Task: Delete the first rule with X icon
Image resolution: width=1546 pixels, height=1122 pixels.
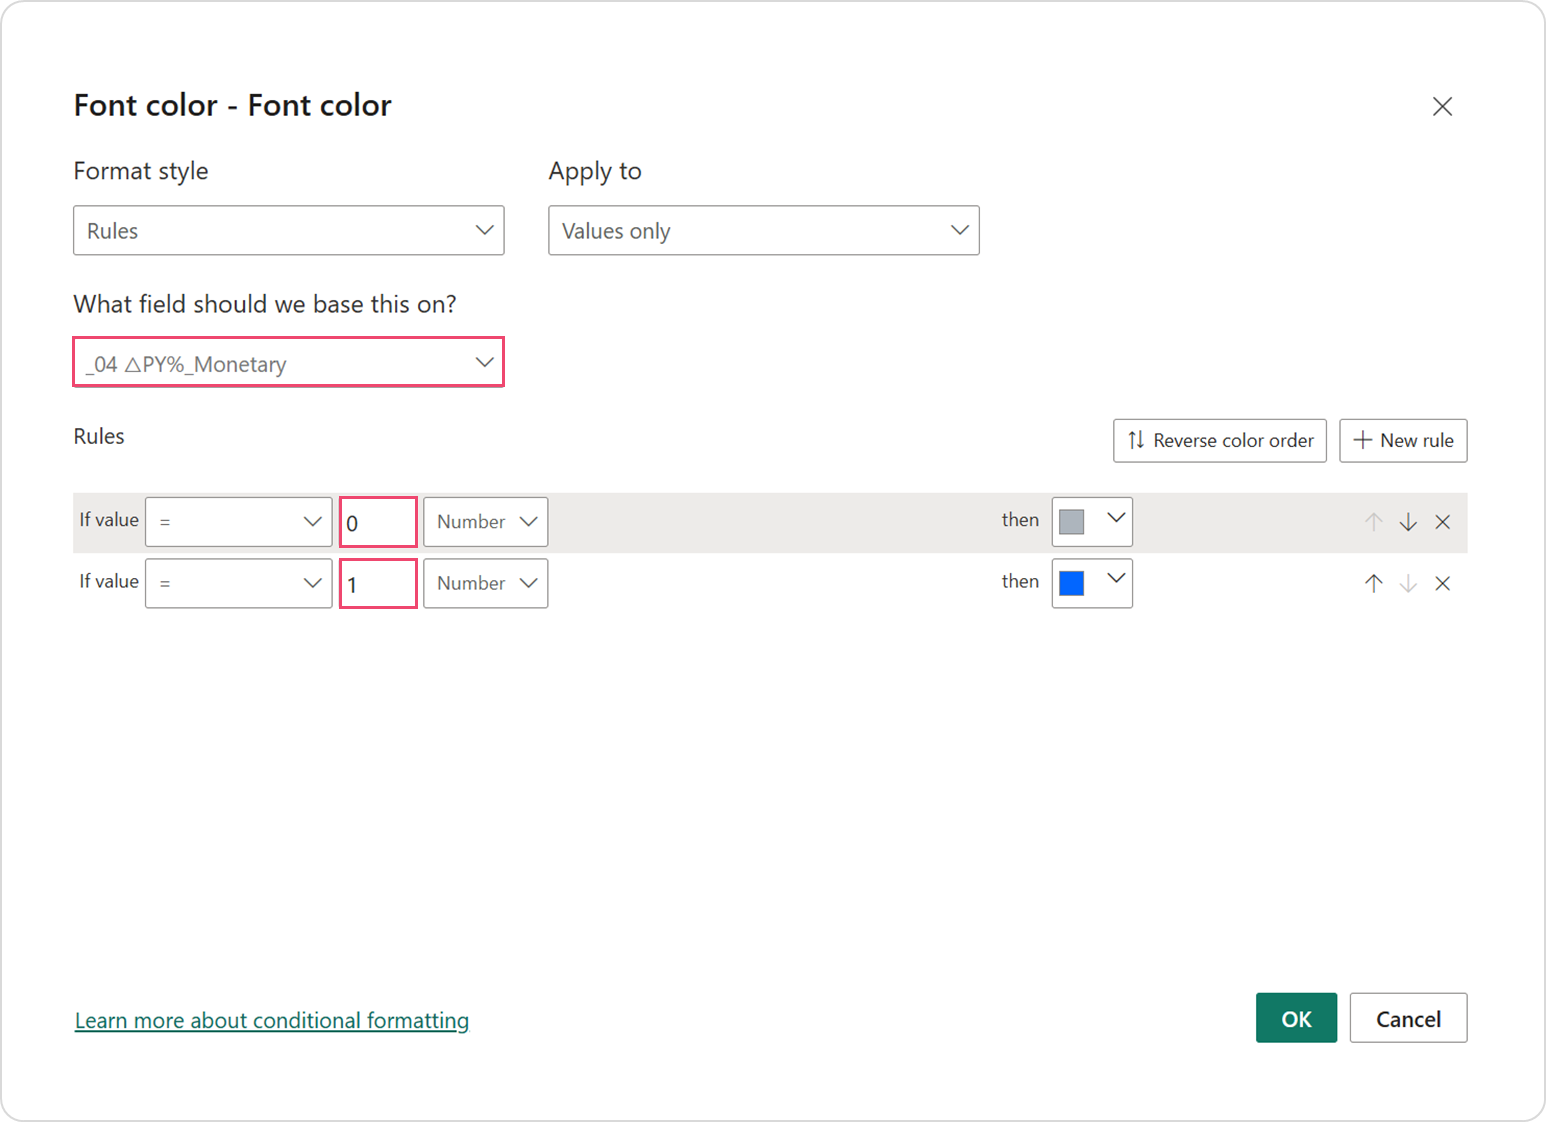Action: point(1443,522)
